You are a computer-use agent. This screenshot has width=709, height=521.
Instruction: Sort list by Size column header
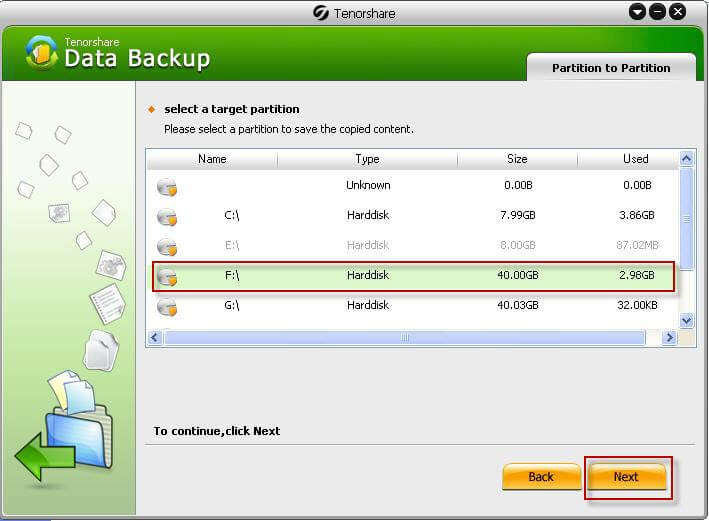[516, 159]
